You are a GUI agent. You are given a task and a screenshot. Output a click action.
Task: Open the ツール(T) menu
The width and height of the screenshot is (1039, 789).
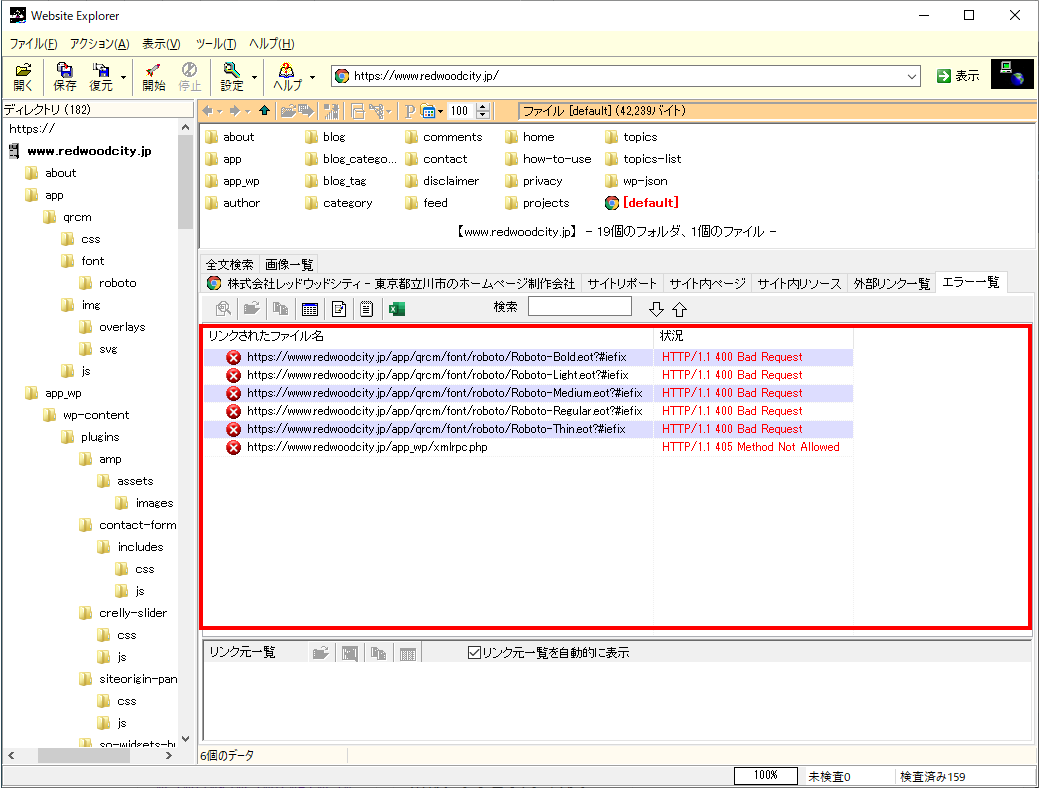216,44
